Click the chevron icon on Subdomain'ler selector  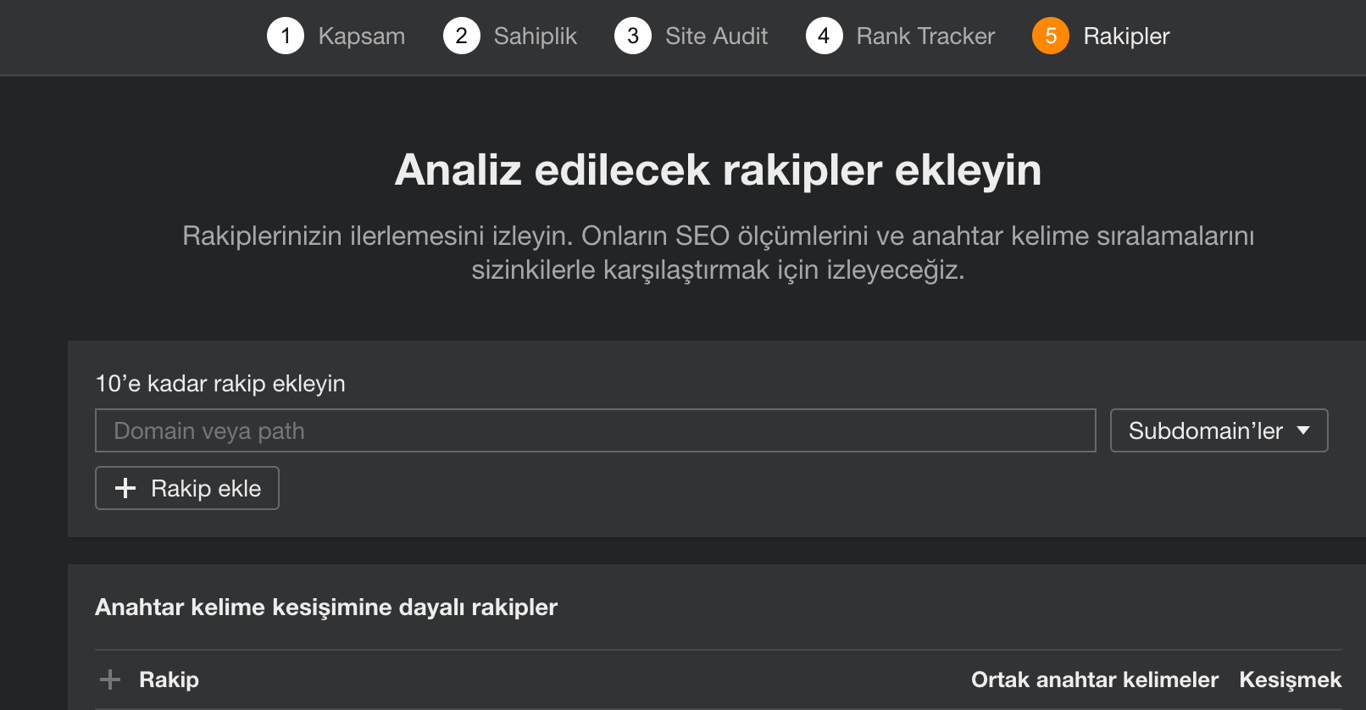point(1303,430)
